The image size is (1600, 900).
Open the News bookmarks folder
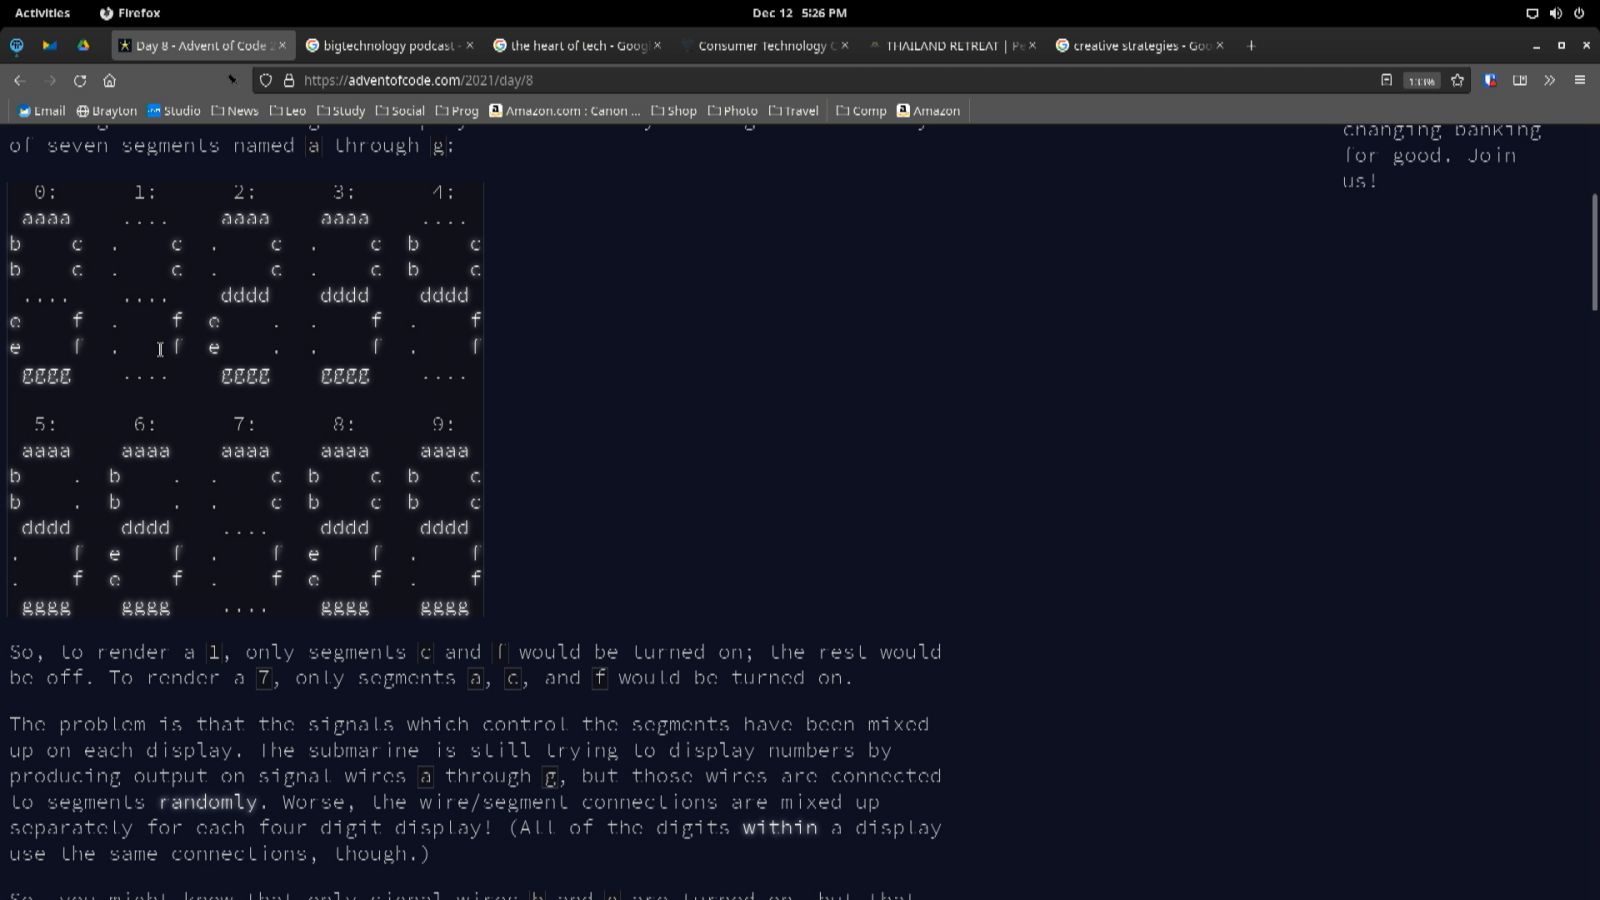click(238, 111)
